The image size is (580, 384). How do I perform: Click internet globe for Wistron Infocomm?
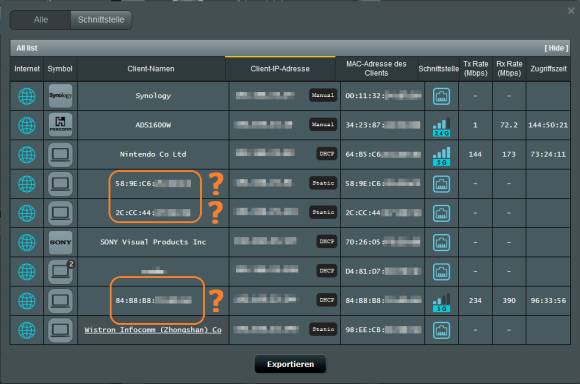(27, 330)
